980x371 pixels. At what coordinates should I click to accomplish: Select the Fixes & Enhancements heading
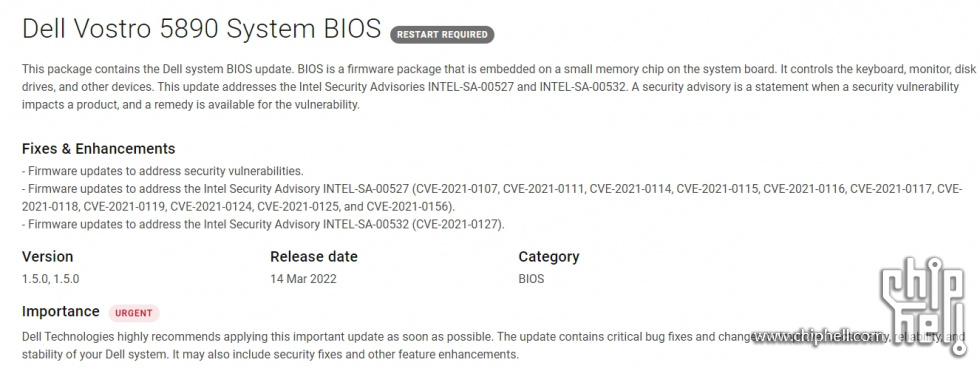coord(99,149)
